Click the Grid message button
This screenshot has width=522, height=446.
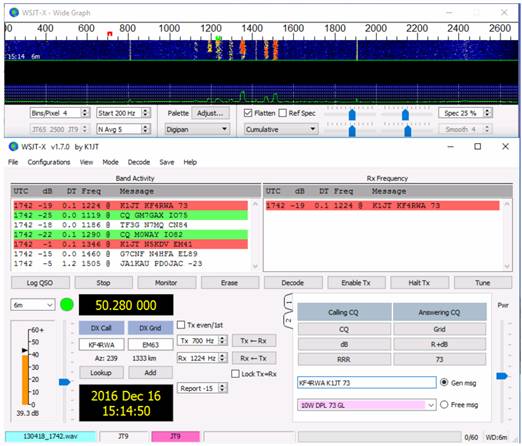click(x=439, y=329)
